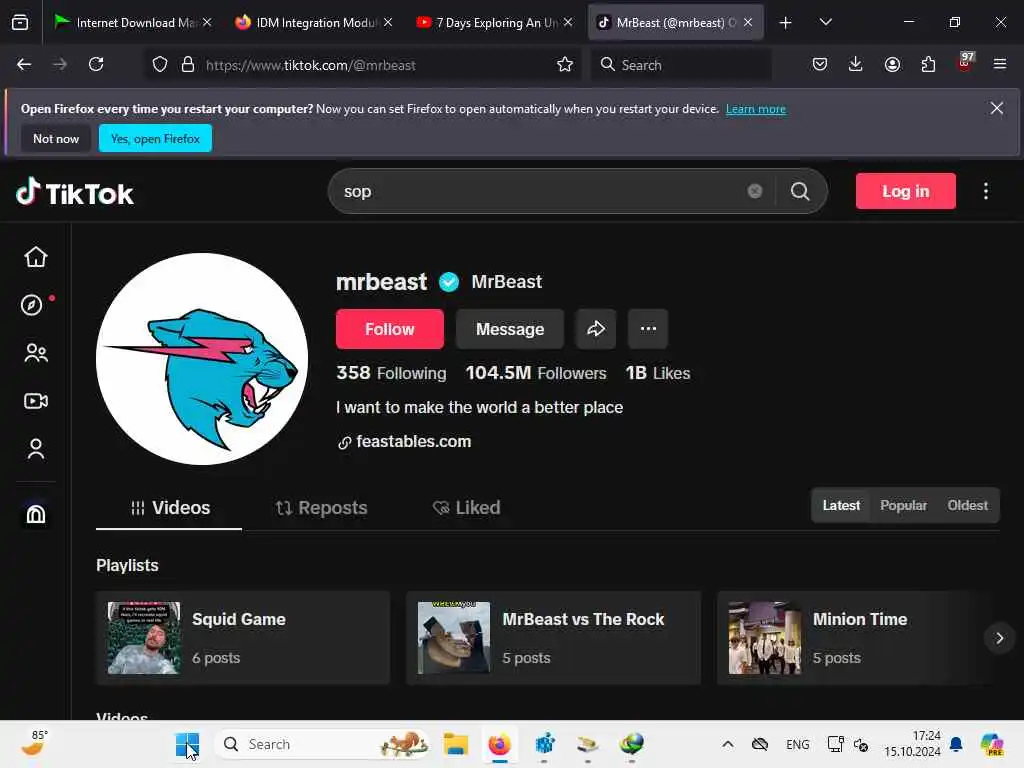Select the Liked tab on the profile
The width and height of the screenshot is (1024, 768).
(x=466, y=508)
